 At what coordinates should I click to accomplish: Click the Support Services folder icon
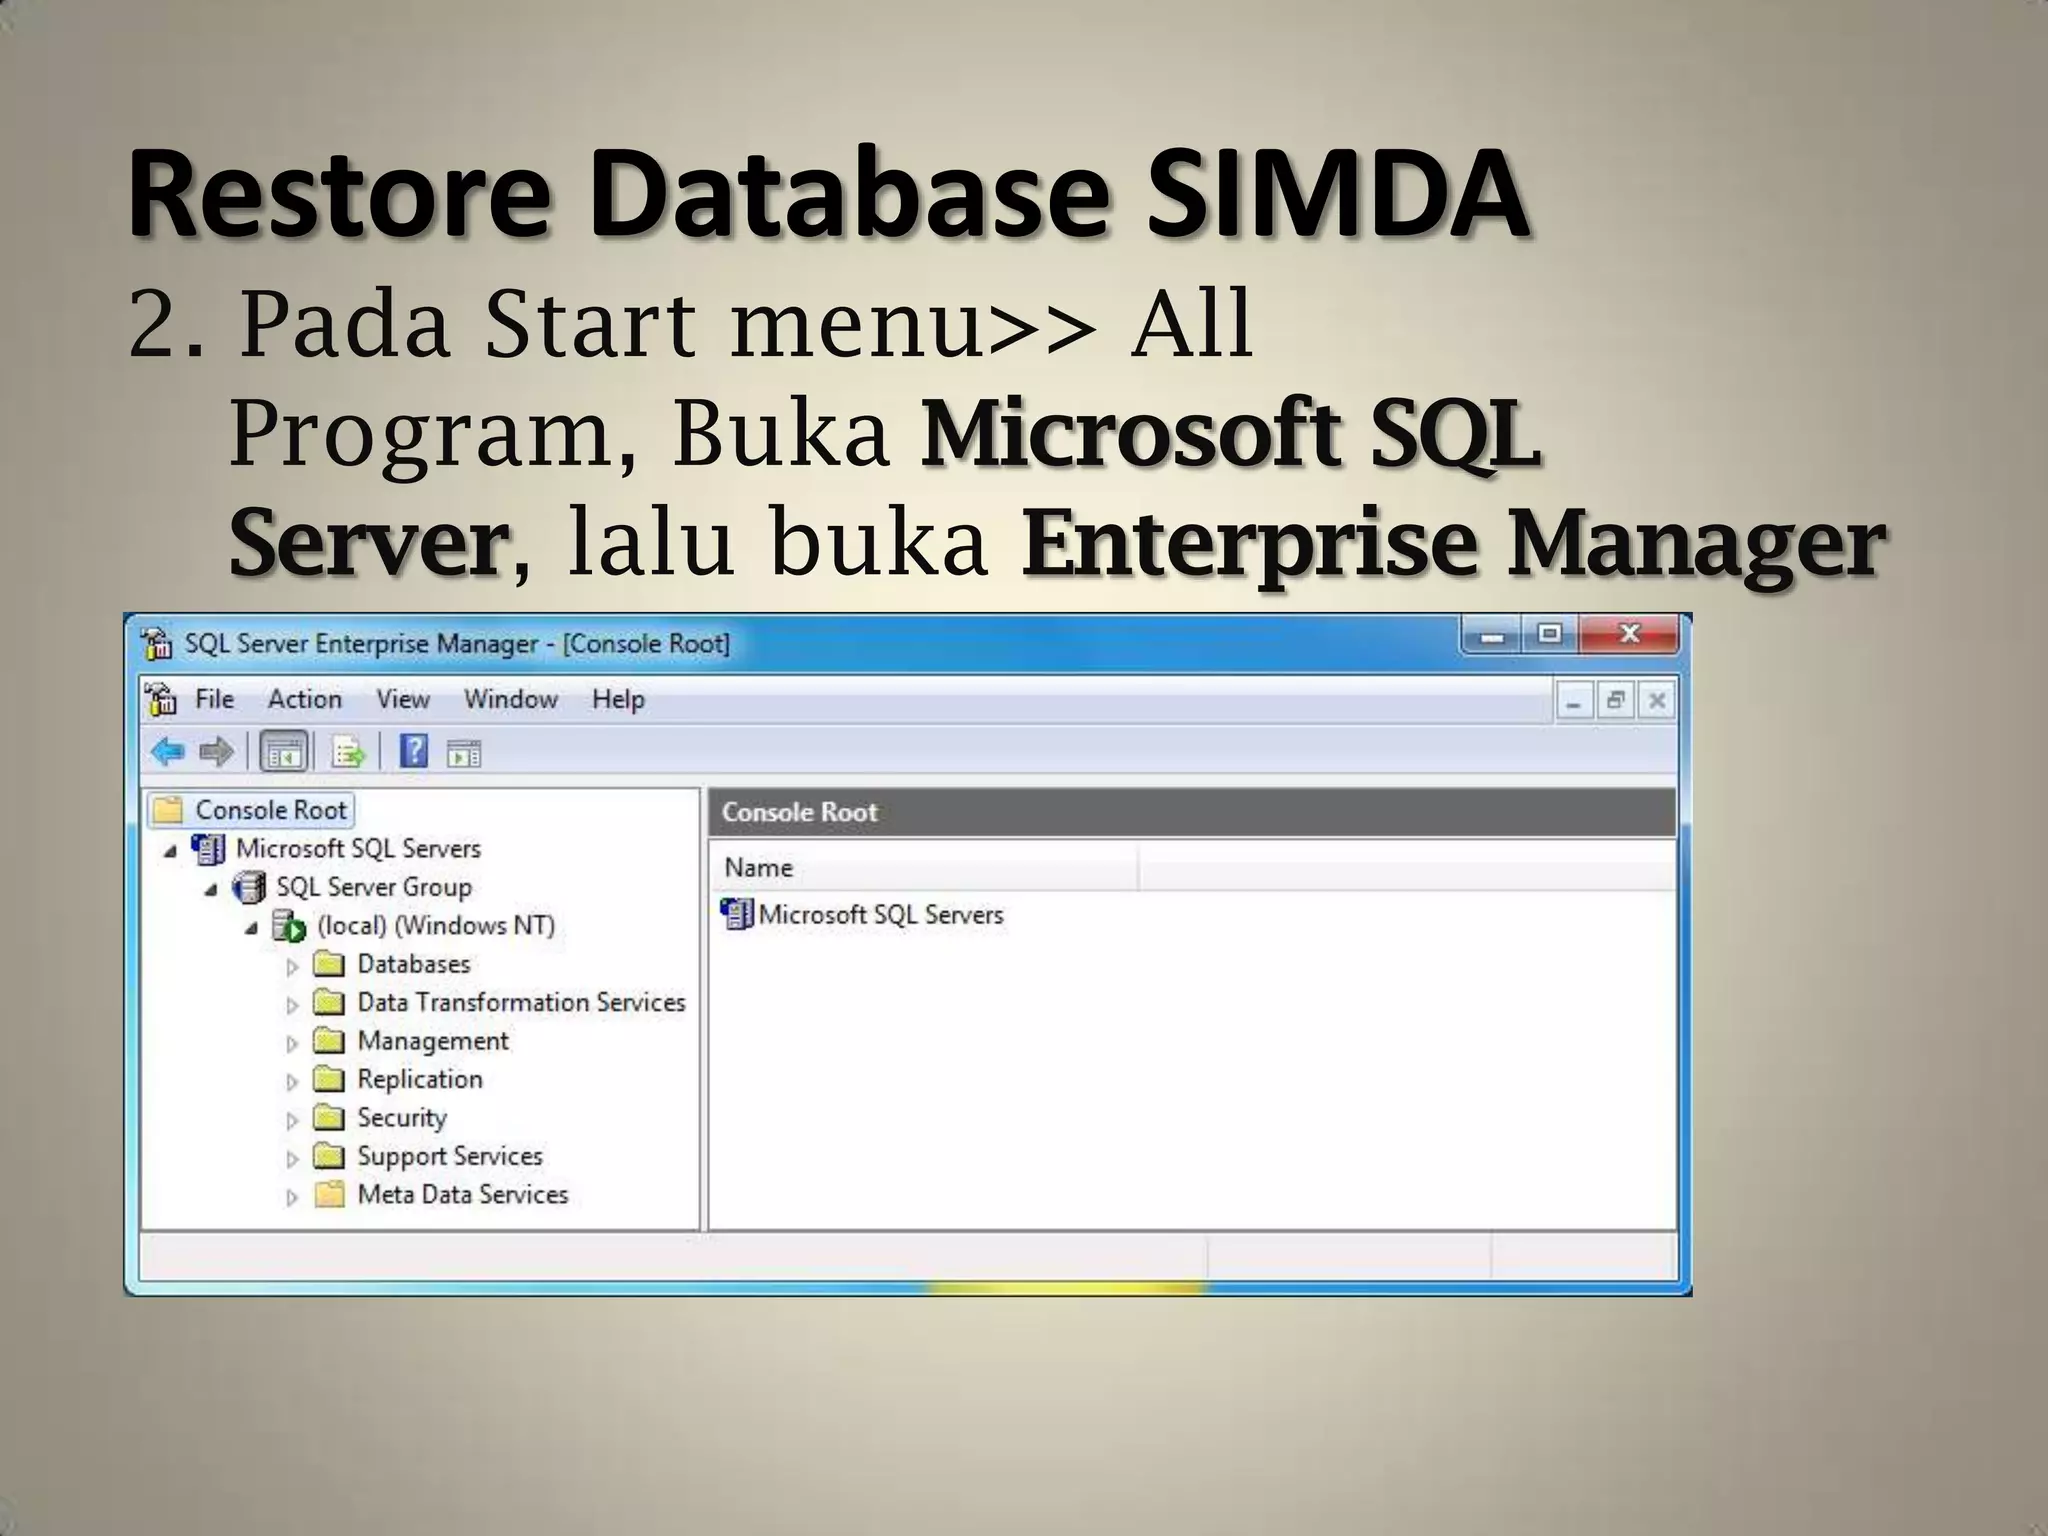[x=329, y=1156]
